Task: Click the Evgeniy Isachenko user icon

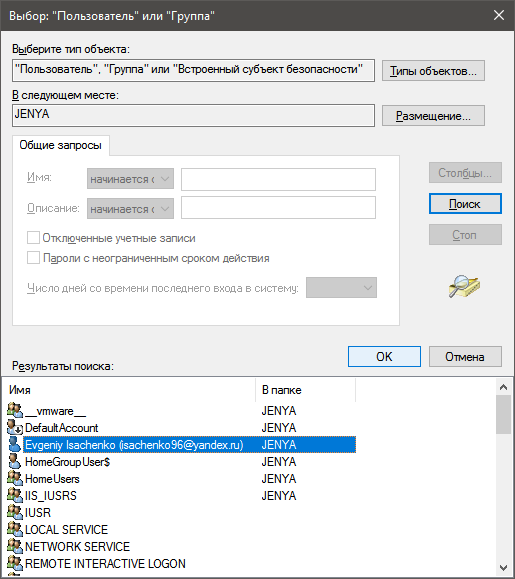Action: click(x=15, y=445)
